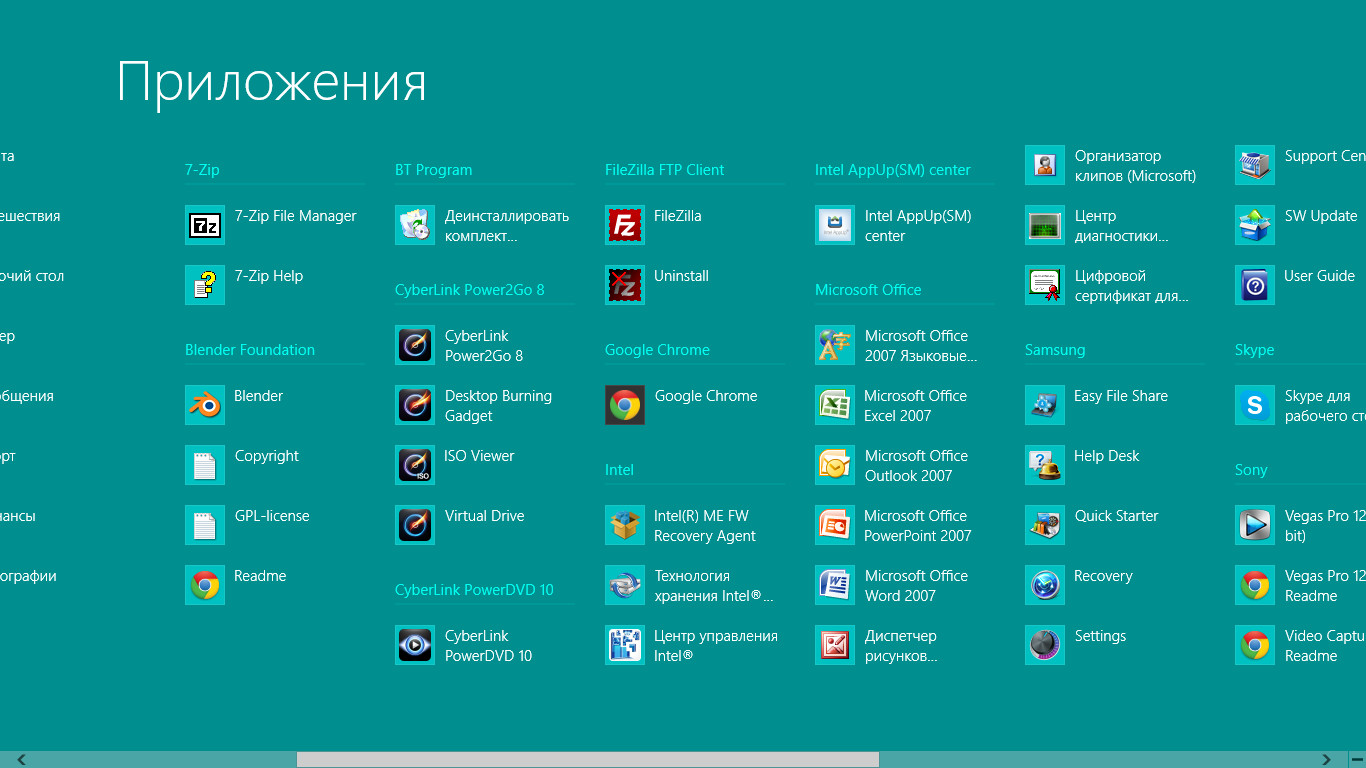The height and width of the screenshot is (768, 1366).
Task: Open the Intel control center icon
Action: click(x=625, y=645)
